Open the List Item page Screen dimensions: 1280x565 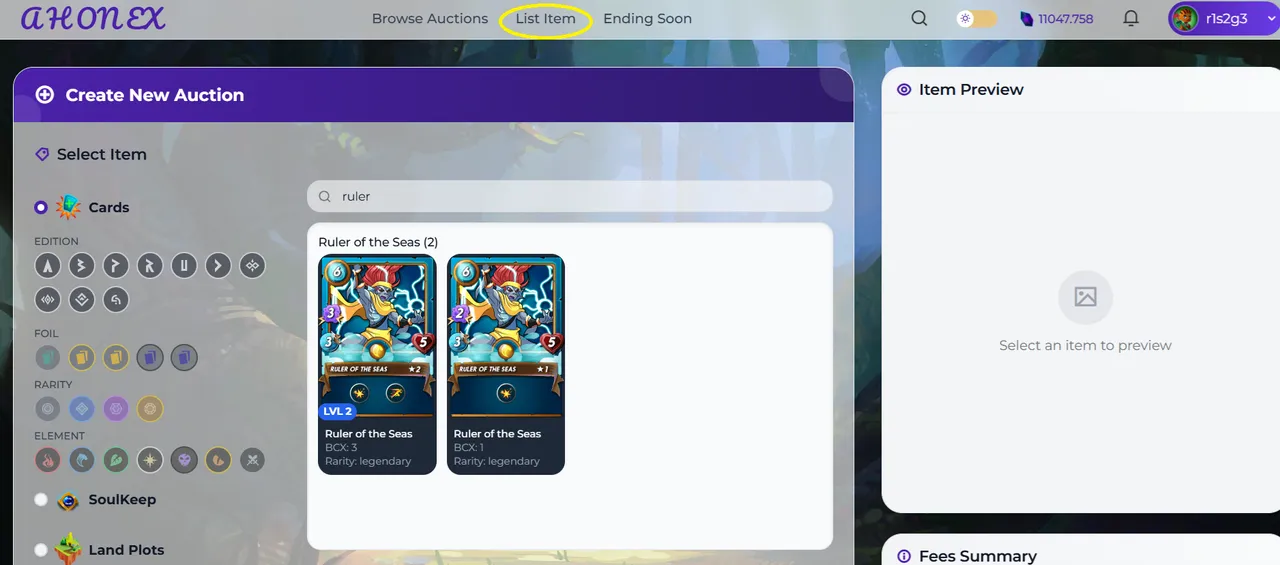[546, 18]
